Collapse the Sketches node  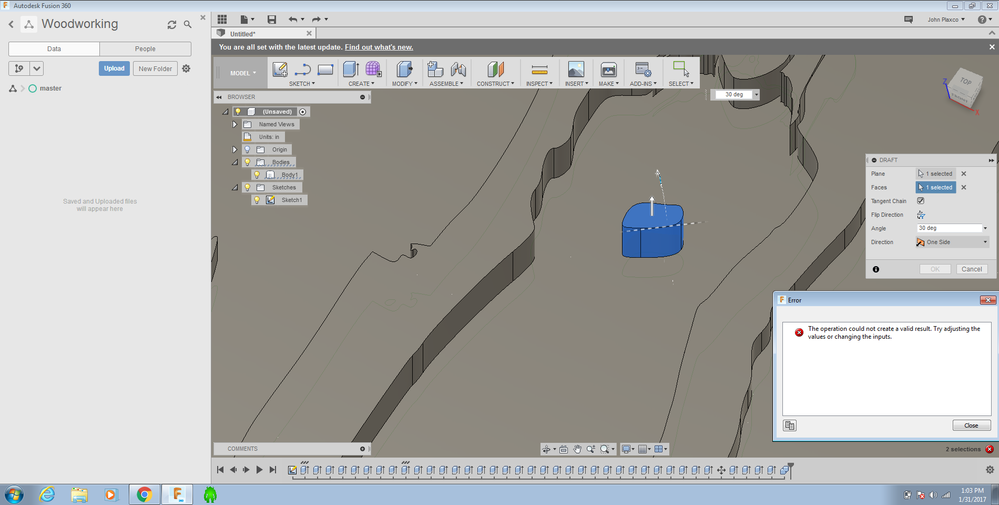pyautogui.click(x=234, y=187)
